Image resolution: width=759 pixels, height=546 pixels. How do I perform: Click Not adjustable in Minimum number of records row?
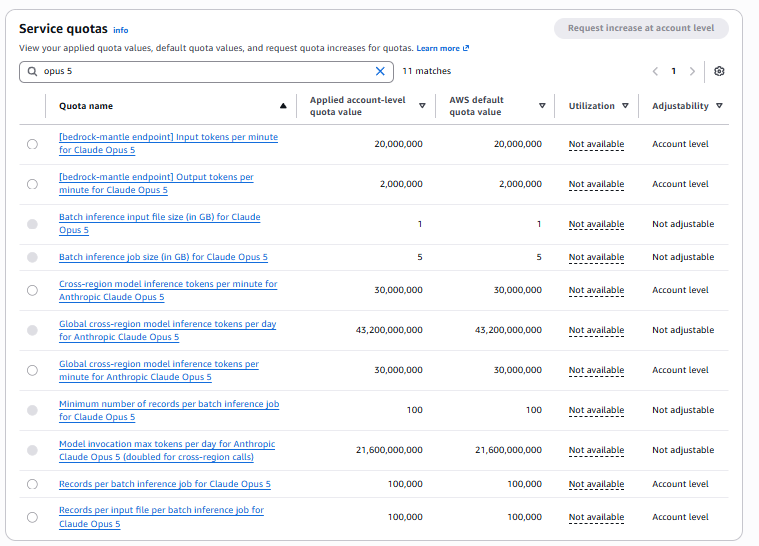pos(683,410)
